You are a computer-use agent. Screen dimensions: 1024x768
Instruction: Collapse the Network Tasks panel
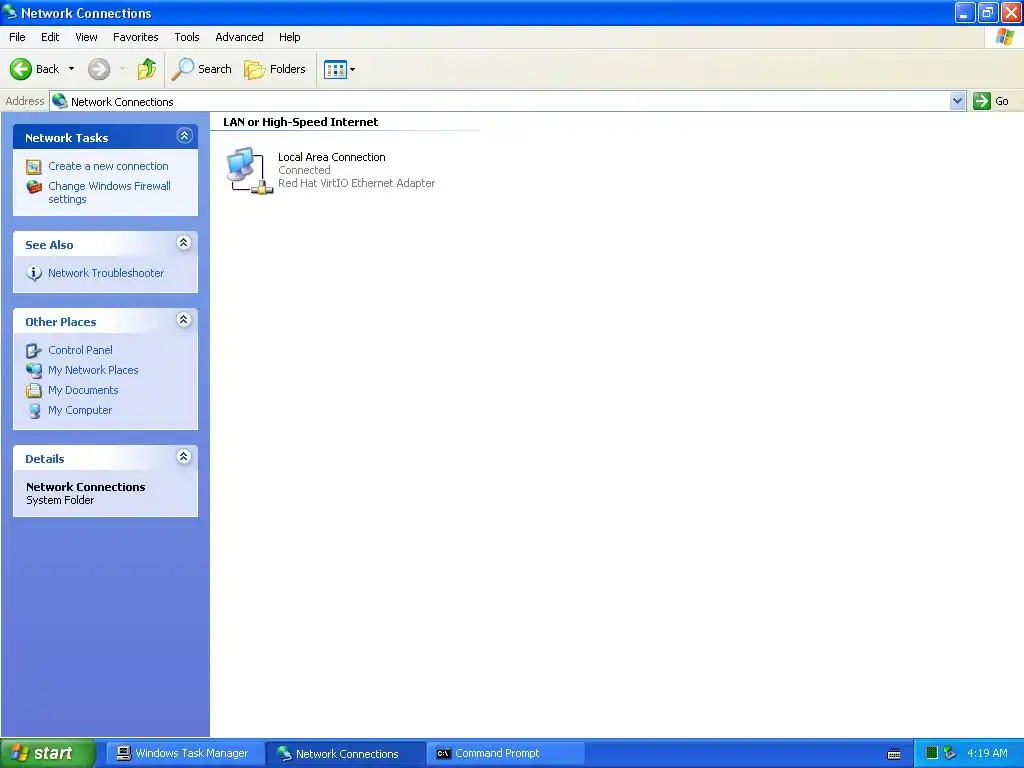pos(184,136)
